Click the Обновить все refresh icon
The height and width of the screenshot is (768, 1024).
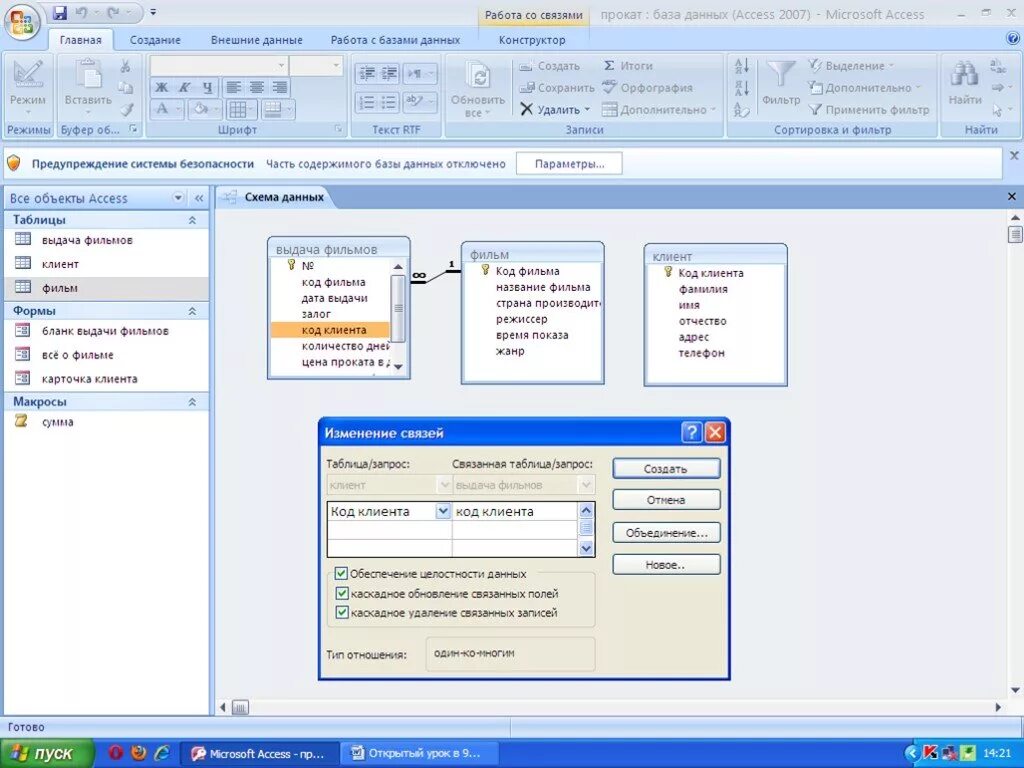[477, 77]
